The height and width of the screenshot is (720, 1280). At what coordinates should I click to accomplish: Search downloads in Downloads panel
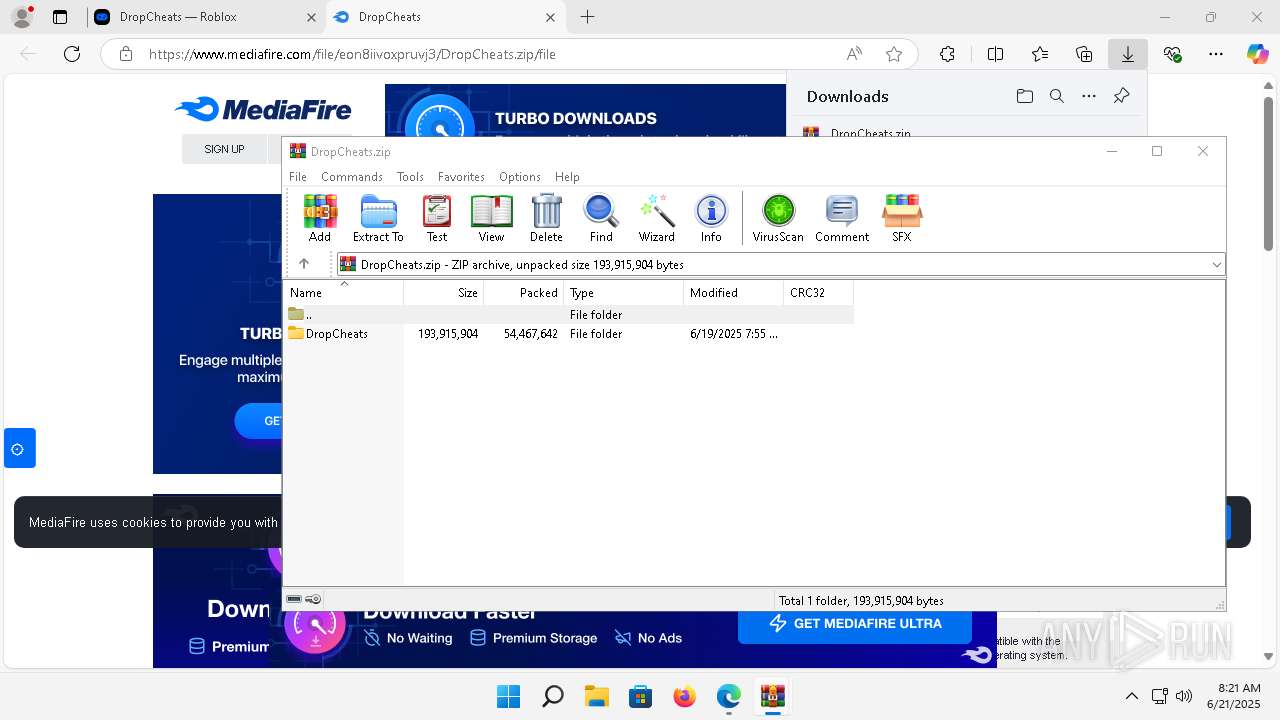point(1057,96)
